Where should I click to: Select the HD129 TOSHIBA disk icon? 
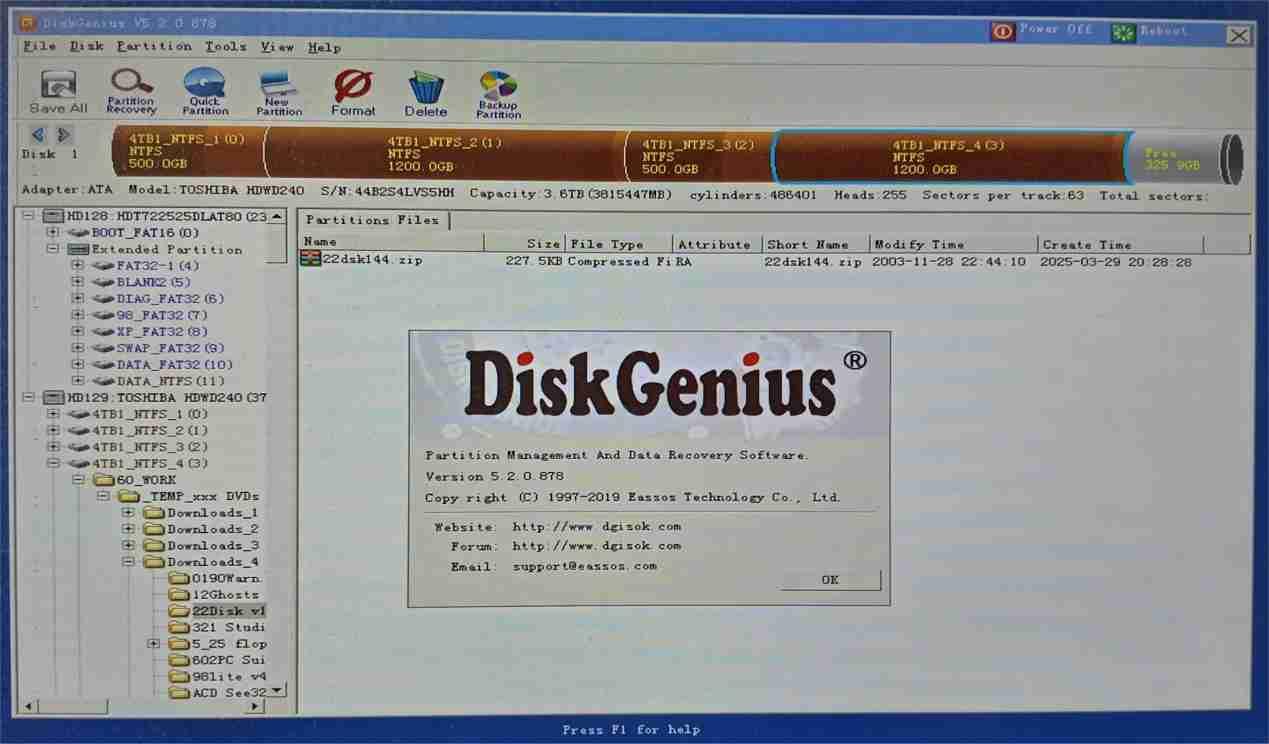coord(53,397)
